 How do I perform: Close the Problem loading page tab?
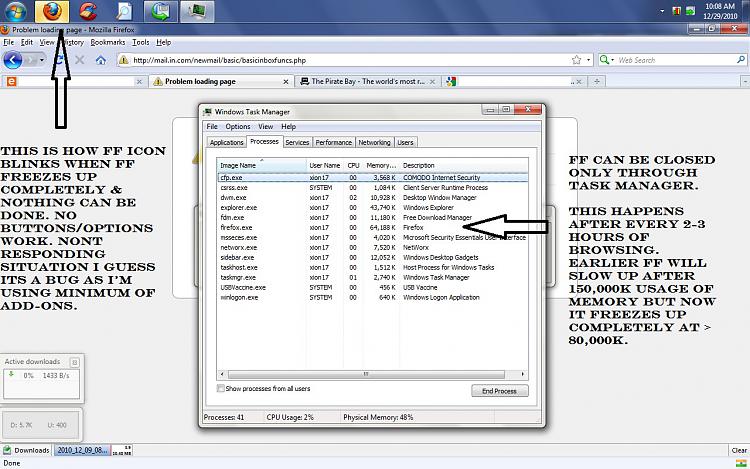286,82
